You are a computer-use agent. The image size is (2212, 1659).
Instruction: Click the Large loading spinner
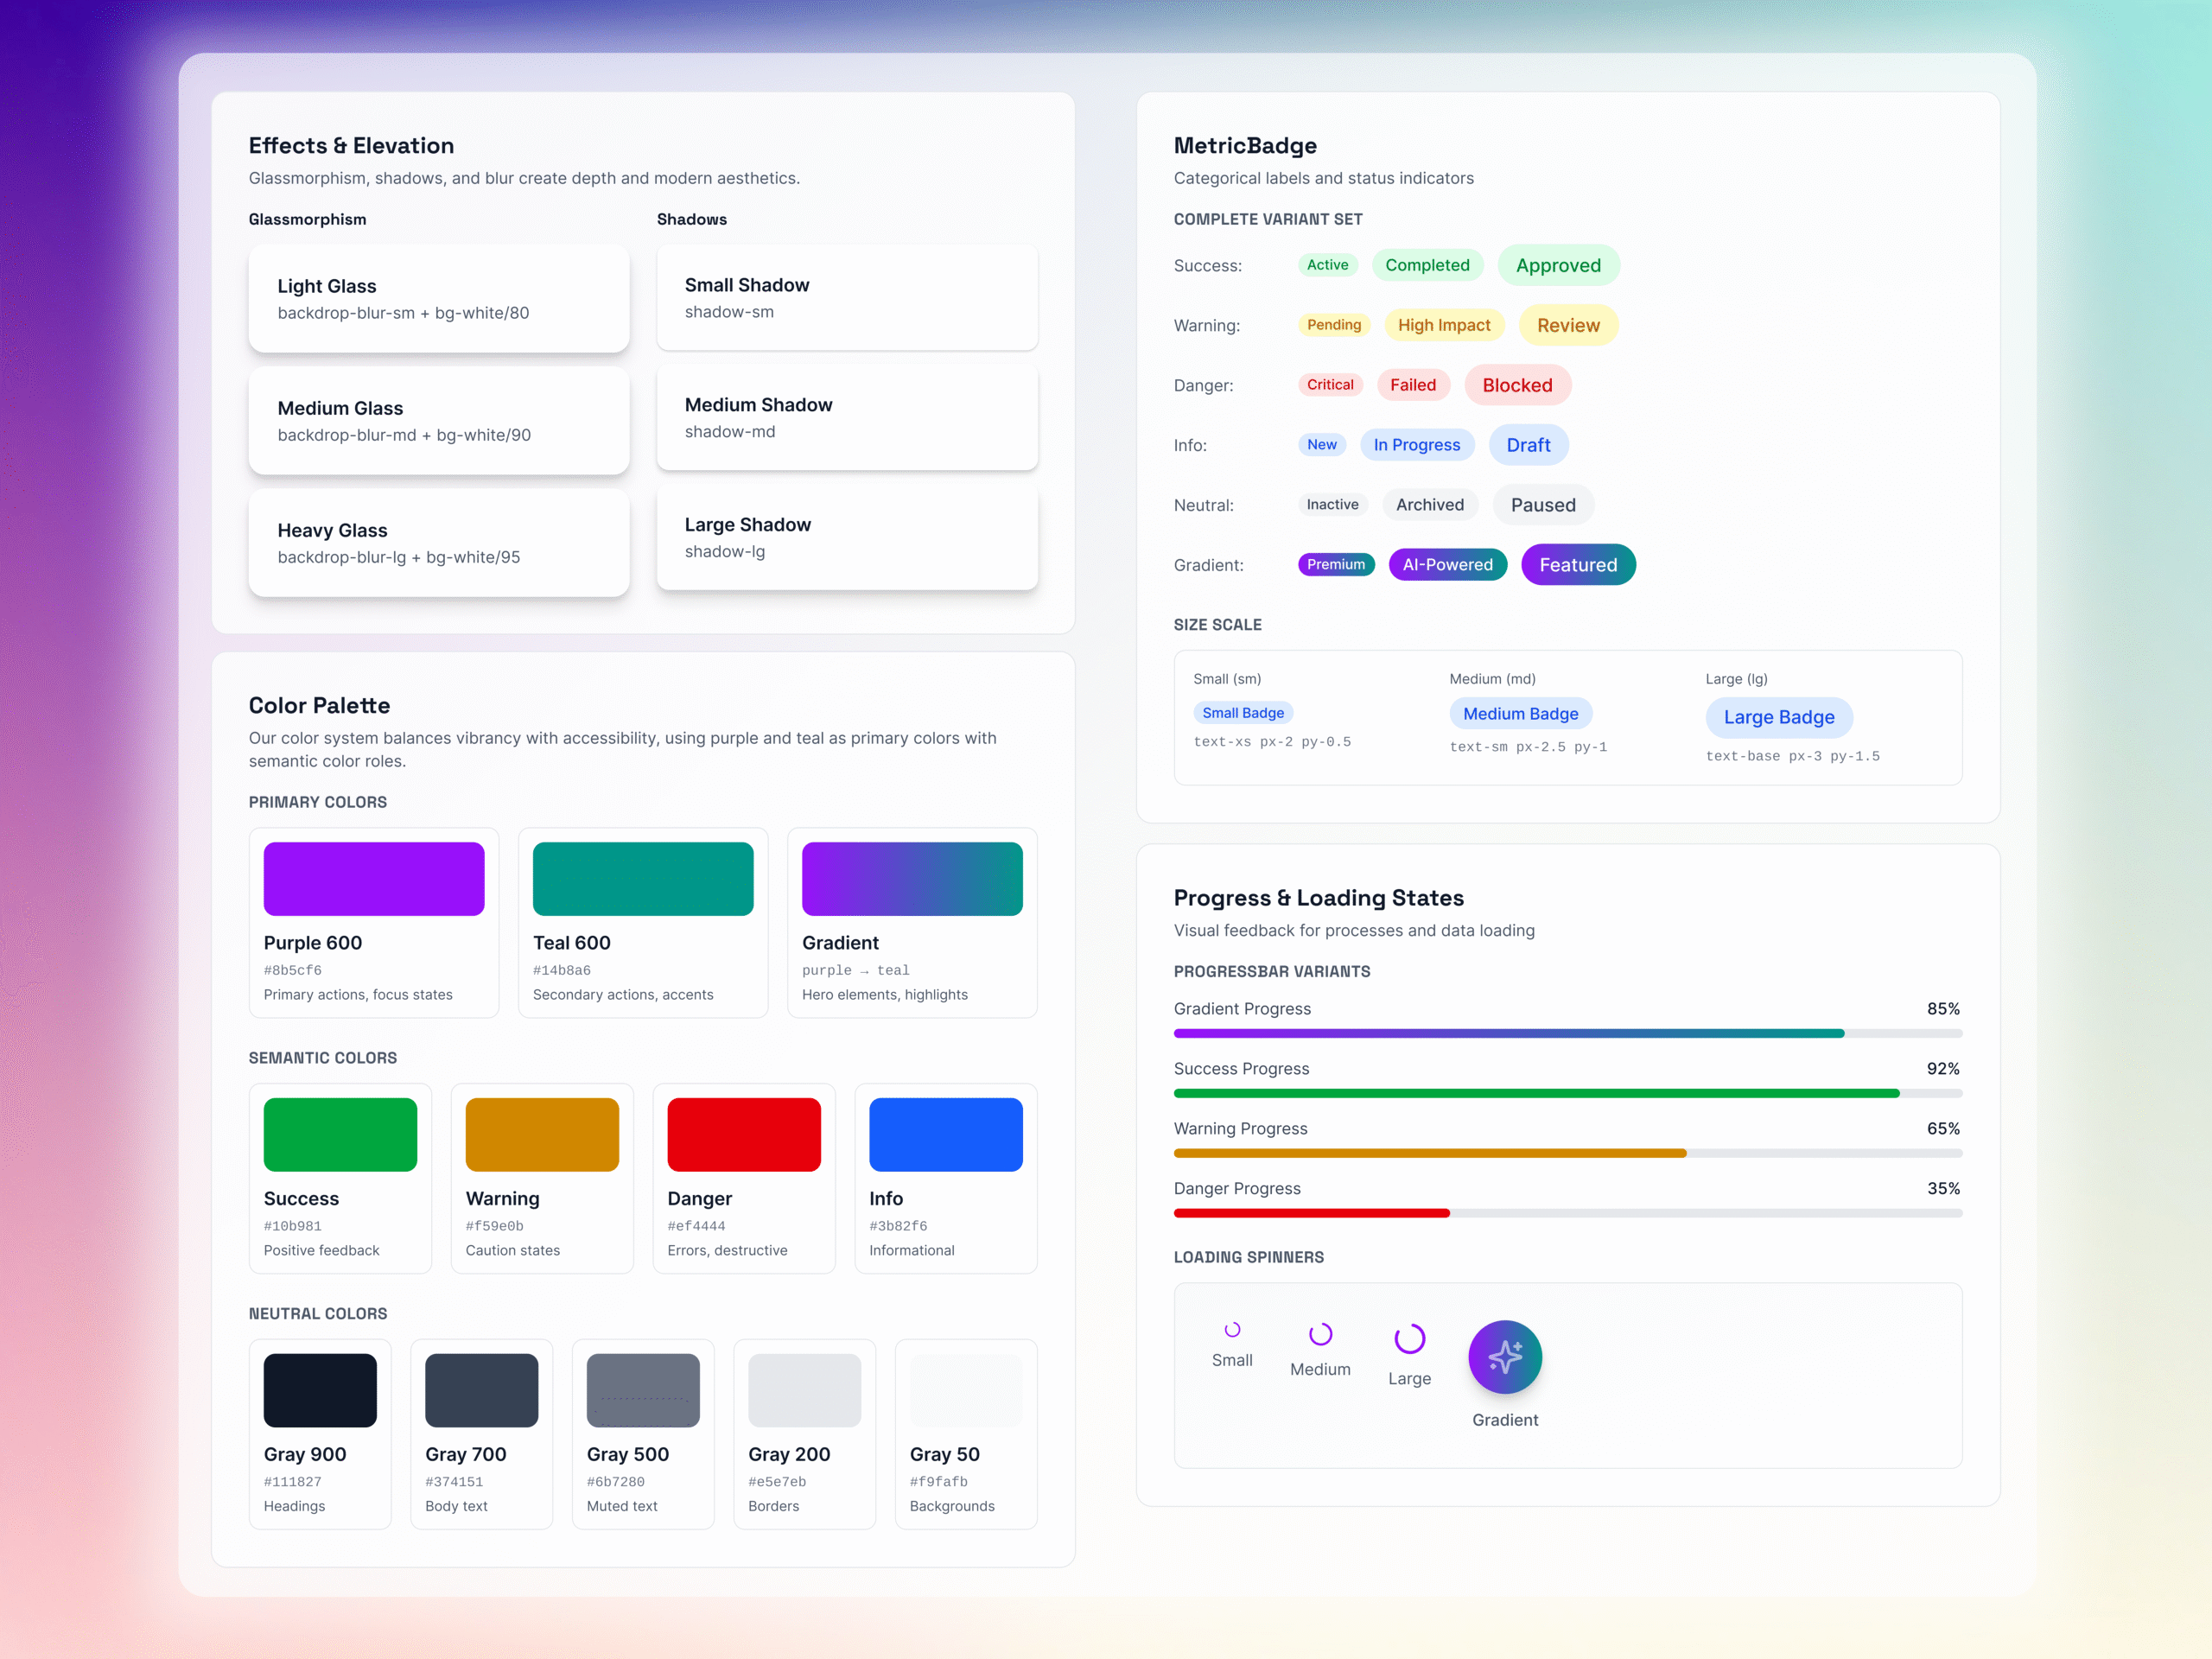(x=1409, y=1338)
